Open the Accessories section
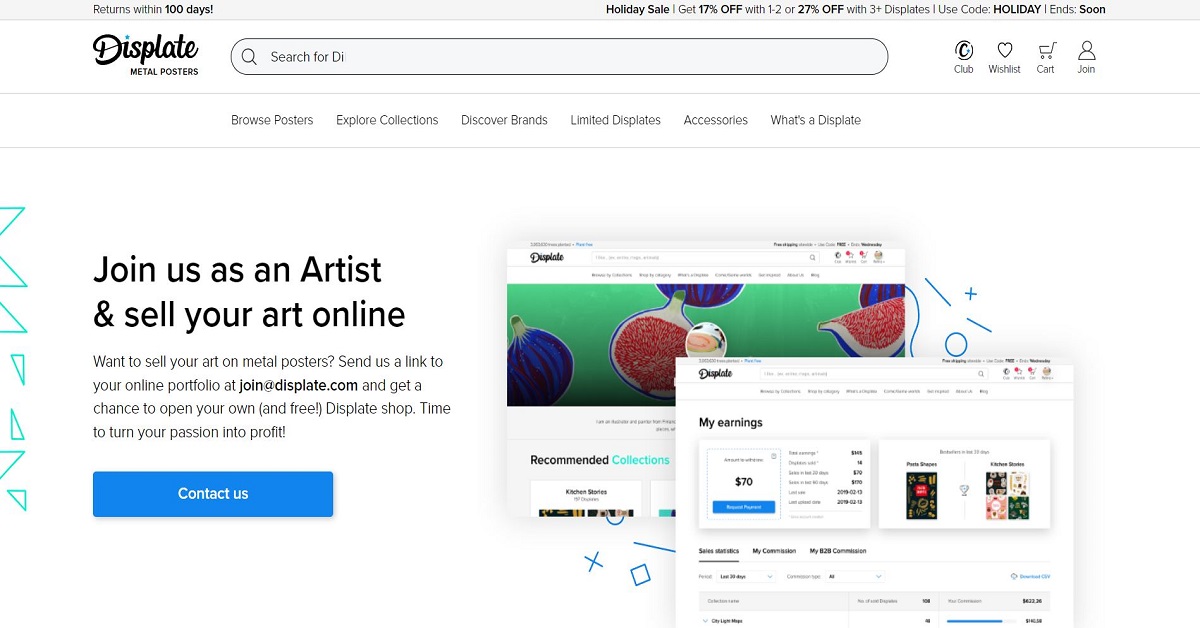Image resolution: width=1200 pixels, height=628 pixels. (x=715, y=120)
